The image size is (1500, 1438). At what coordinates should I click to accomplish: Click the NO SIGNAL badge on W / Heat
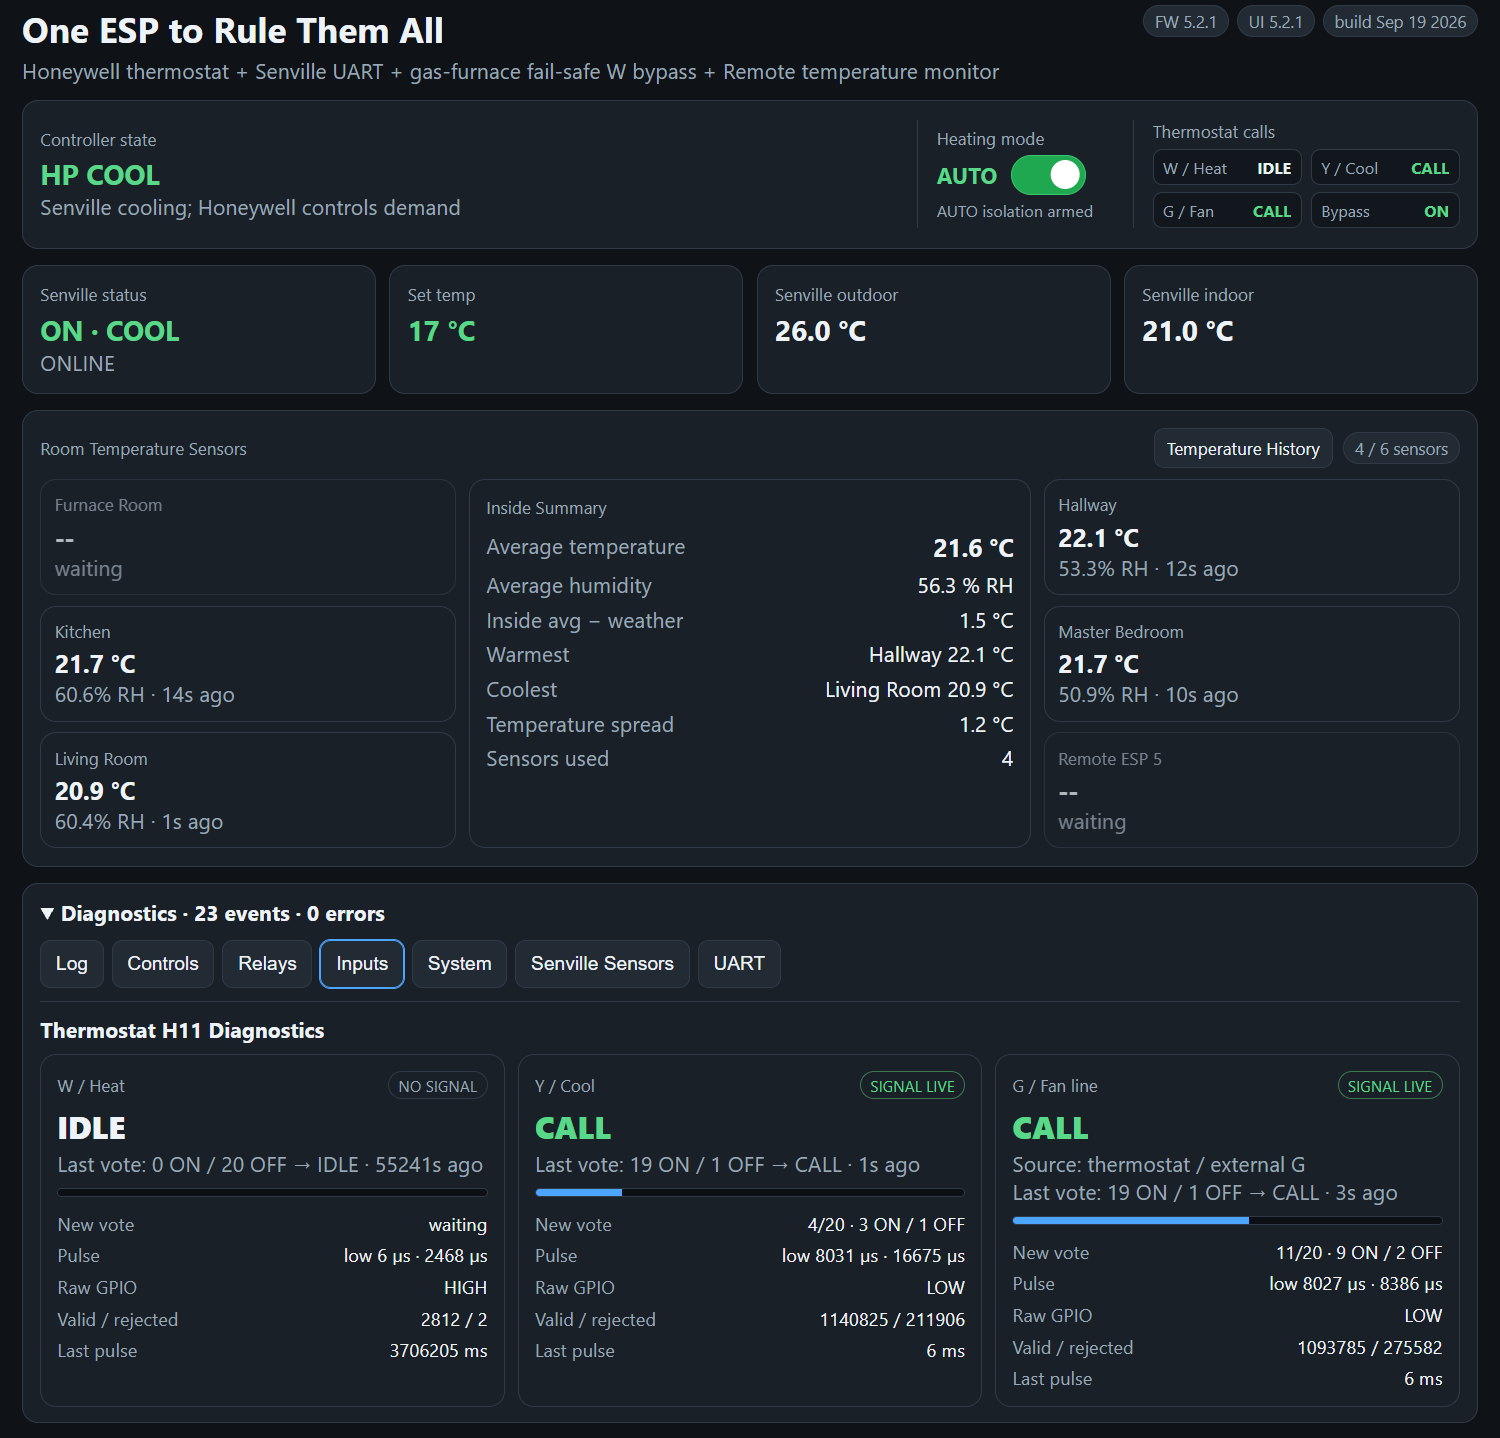tap(438, 1086)
